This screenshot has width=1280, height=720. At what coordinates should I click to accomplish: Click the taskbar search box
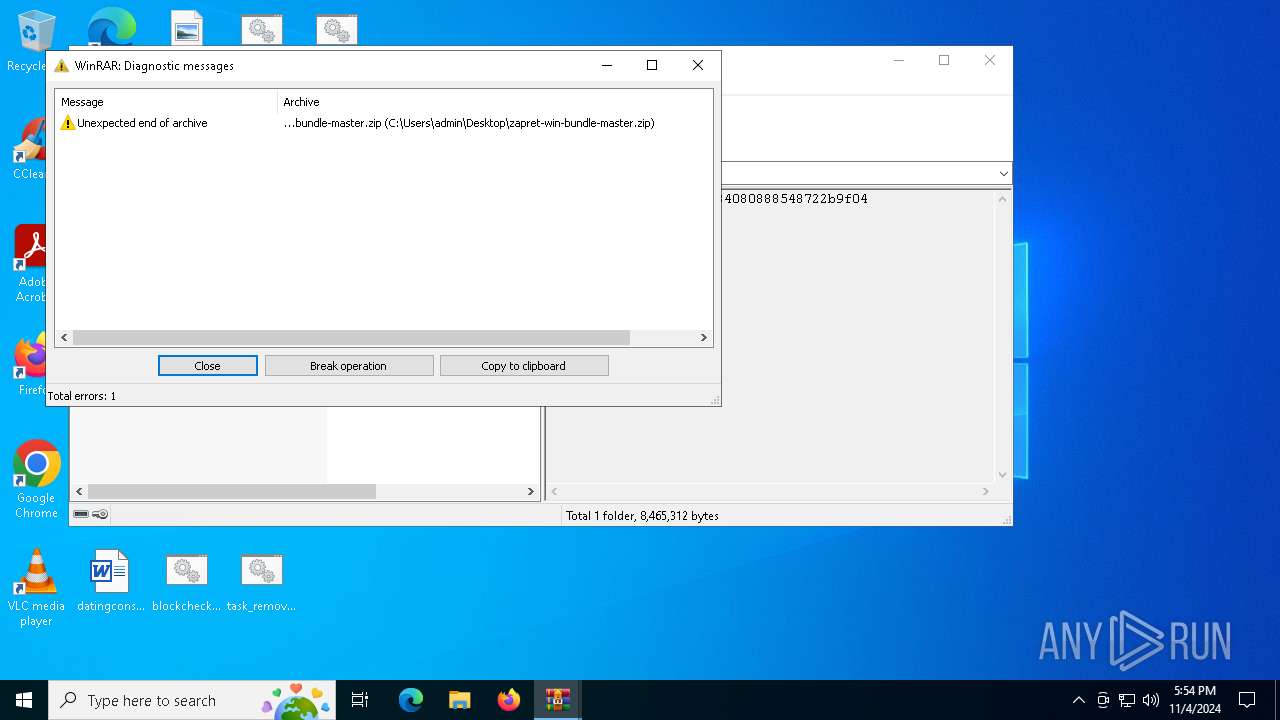click(191, 700)
